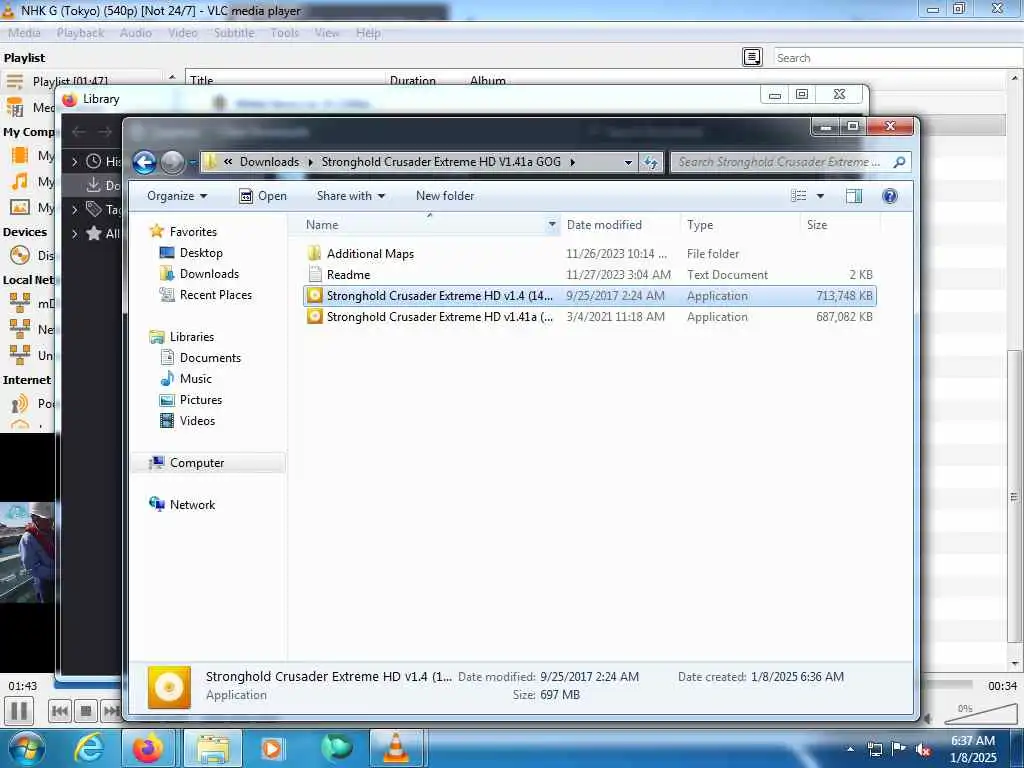
Task: Refresh the Explorer folder view
Action: click(x=650, y=162)
